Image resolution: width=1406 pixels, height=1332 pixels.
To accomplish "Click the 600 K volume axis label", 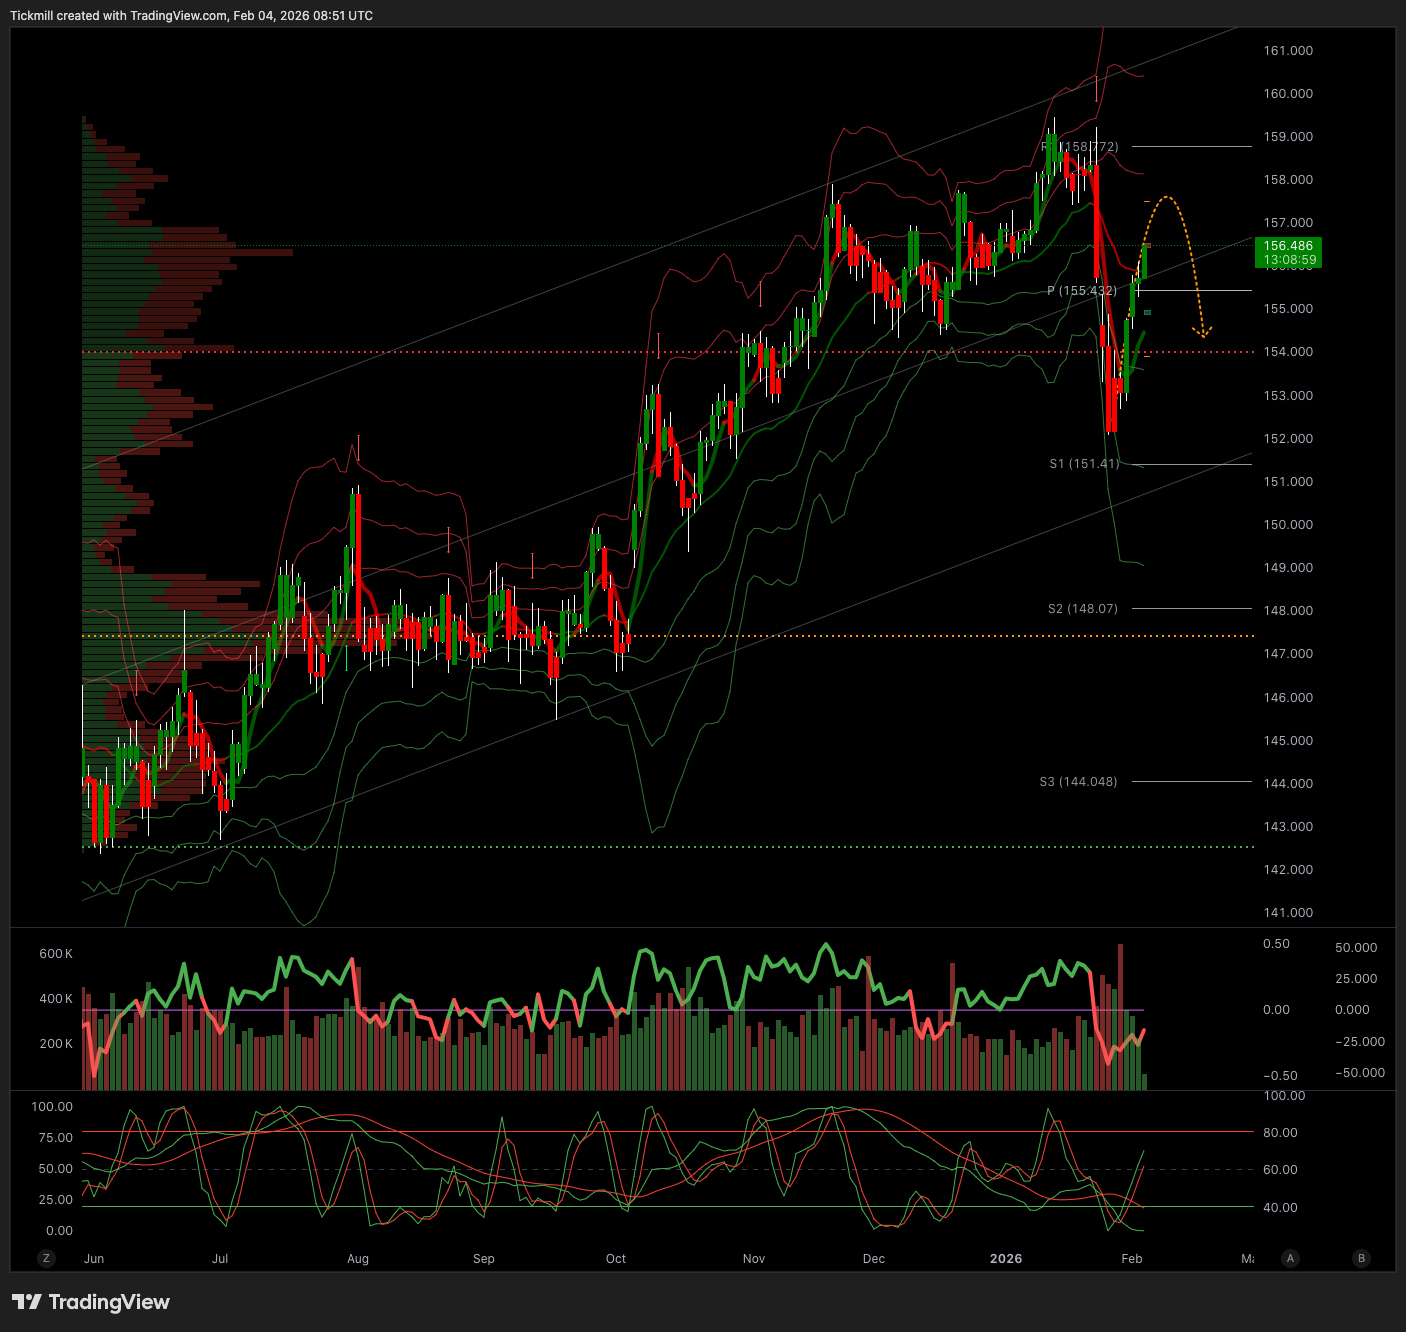I will click(x=56, y=954).
